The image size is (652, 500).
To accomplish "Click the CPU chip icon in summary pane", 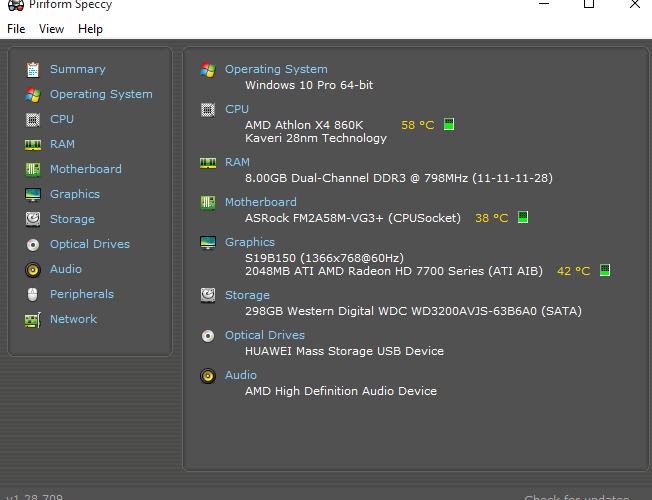I will [208, 110].
